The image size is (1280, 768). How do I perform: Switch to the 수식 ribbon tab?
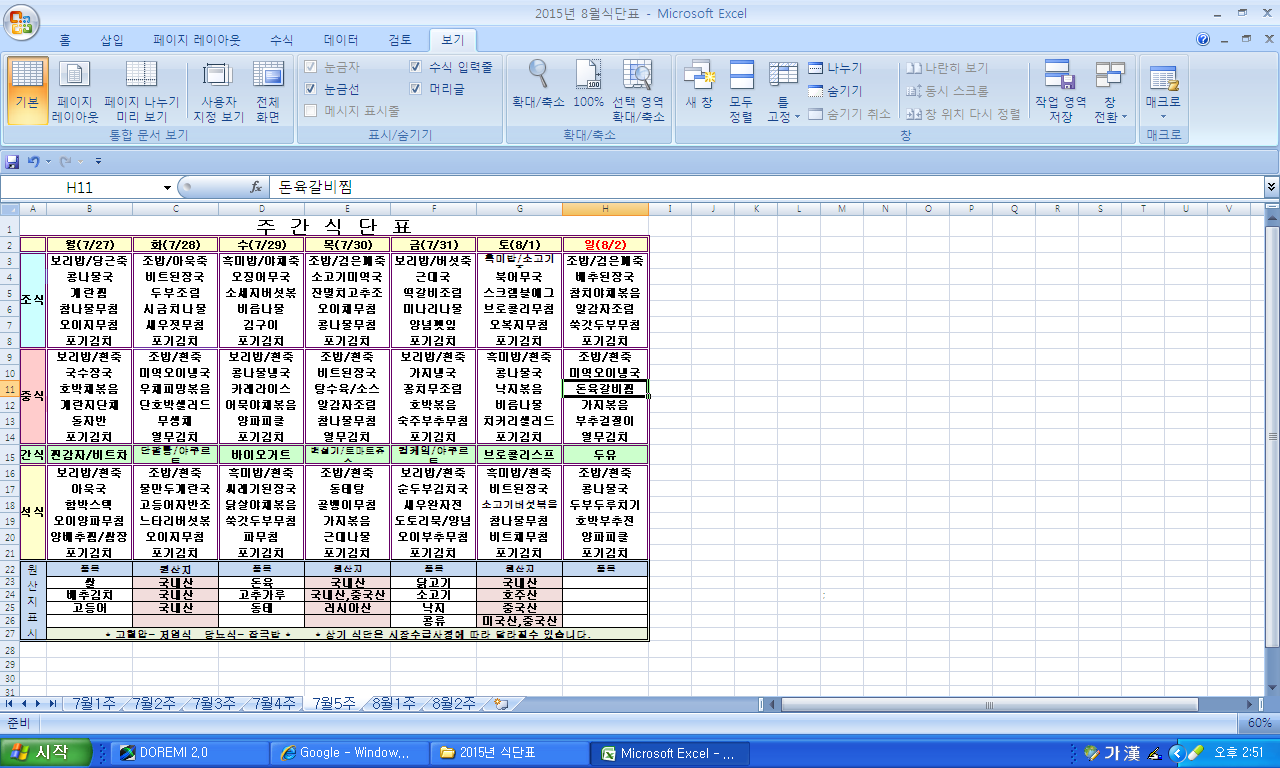(282, 40)
